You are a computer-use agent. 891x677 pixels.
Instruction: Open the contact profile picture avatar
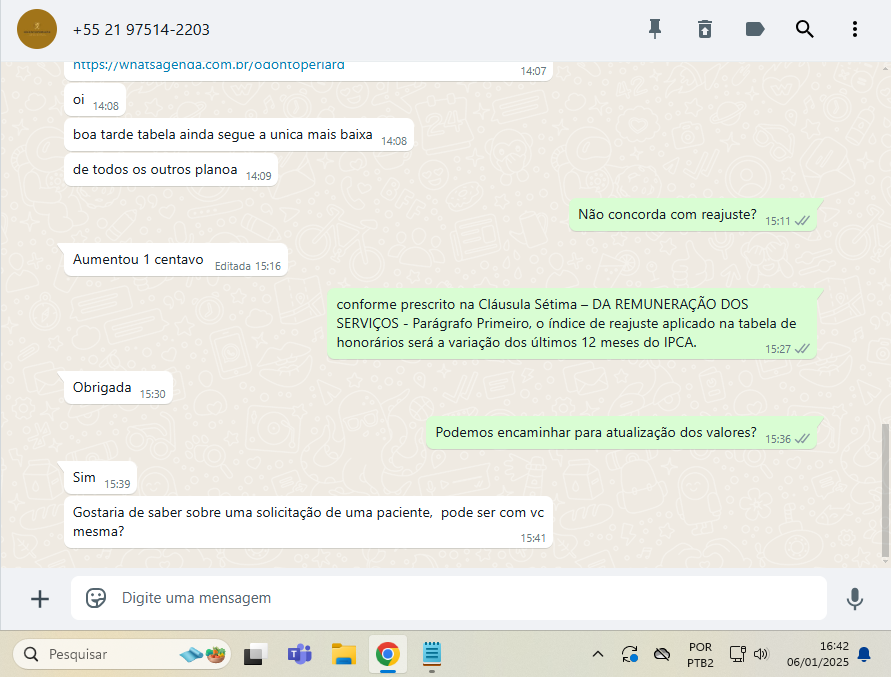37,29
